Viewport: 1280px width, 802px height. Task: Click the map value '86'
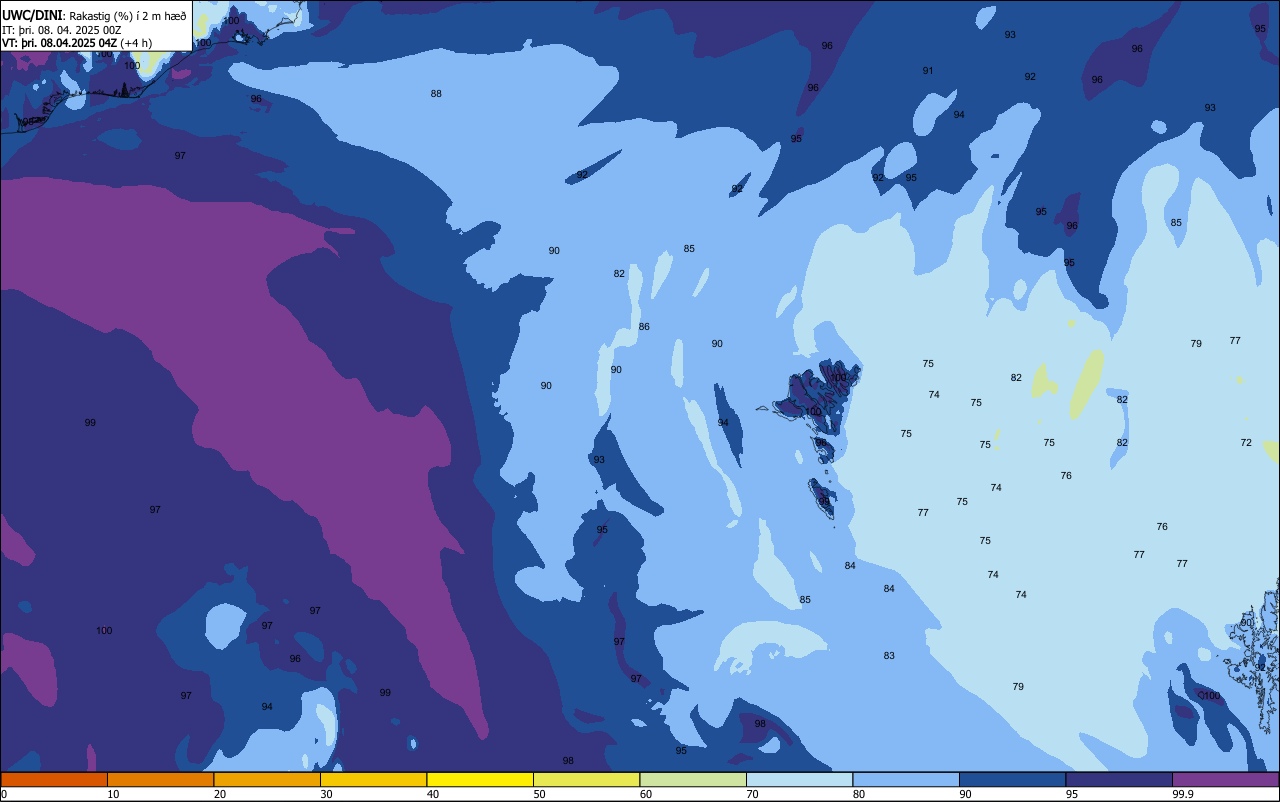644,327
